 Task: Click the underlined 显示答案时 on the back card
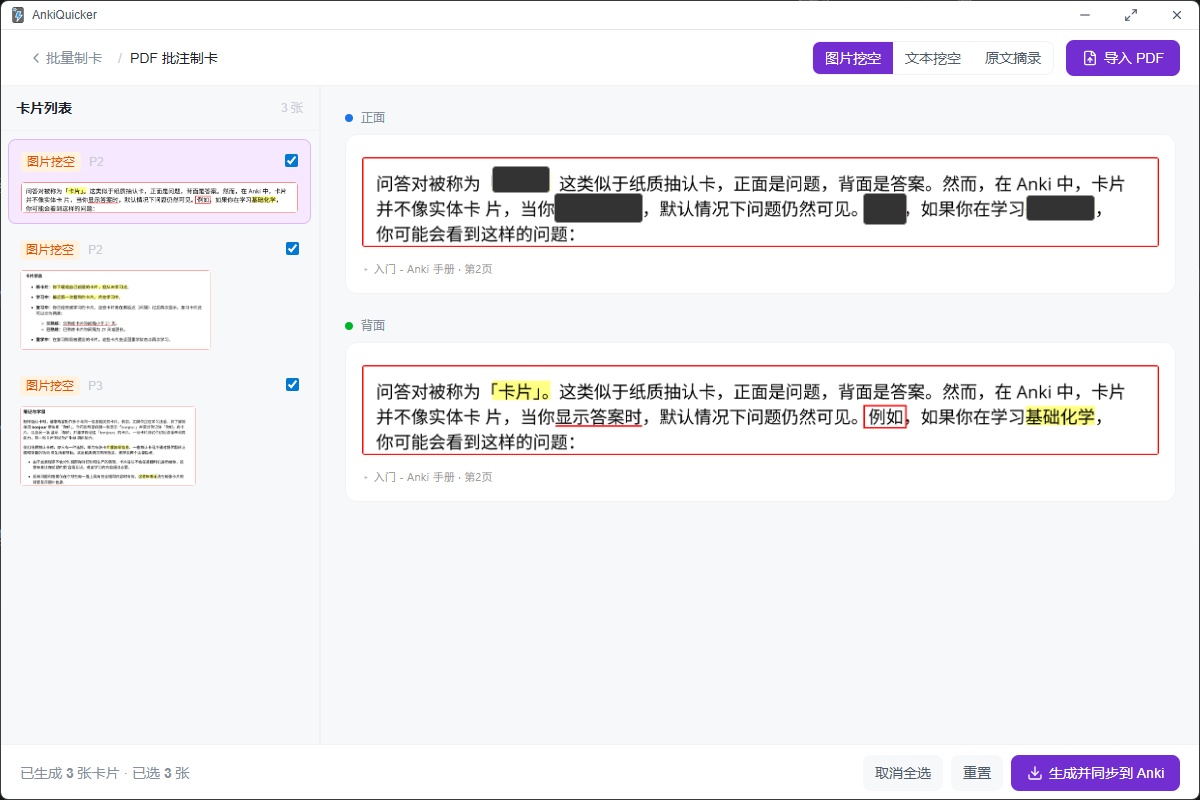point(598,417)
